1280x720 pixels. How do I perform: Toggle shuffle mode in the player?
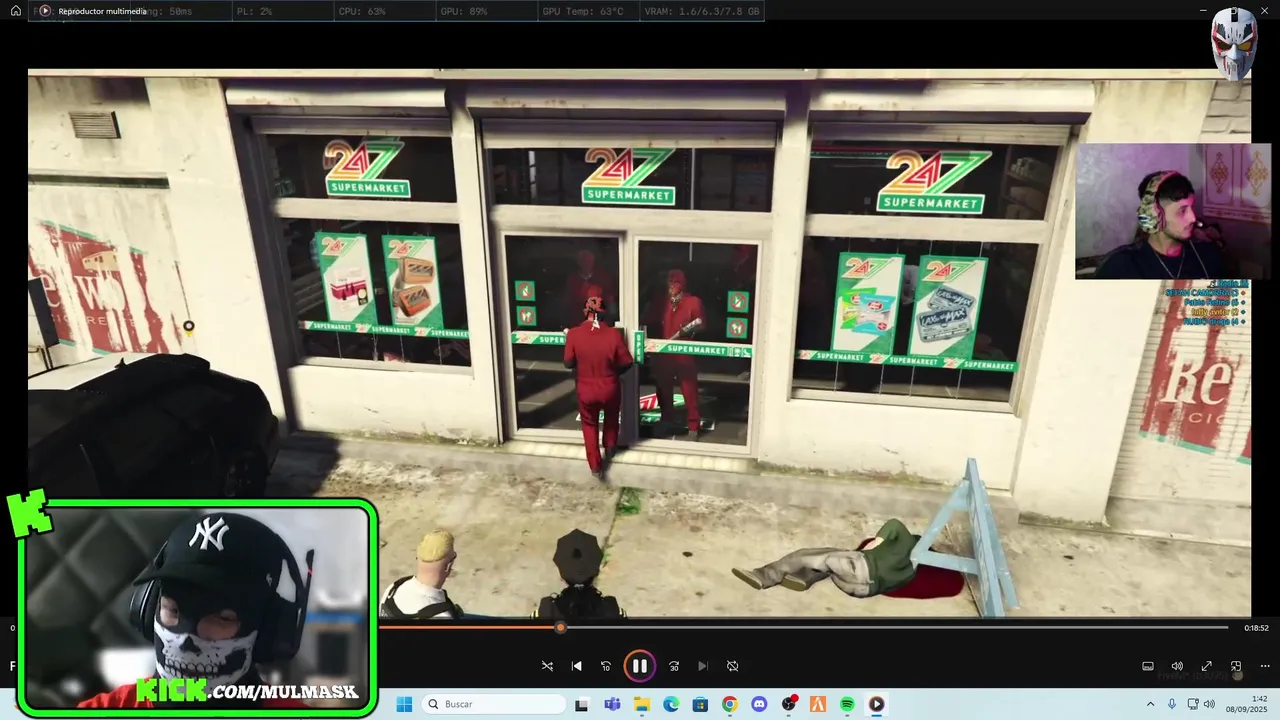pyautogui.click(x=547, y=666)
